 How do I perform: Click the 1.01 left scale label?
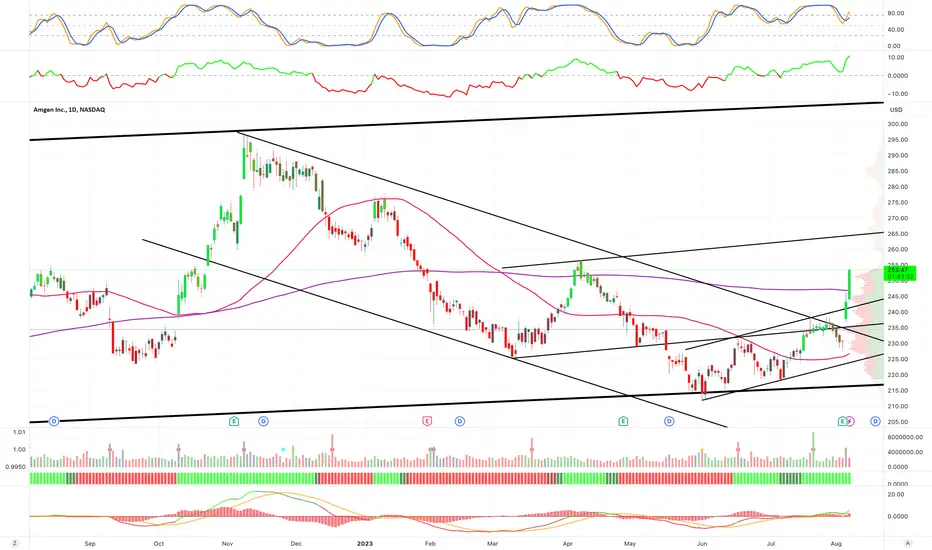tap(20, 432)
